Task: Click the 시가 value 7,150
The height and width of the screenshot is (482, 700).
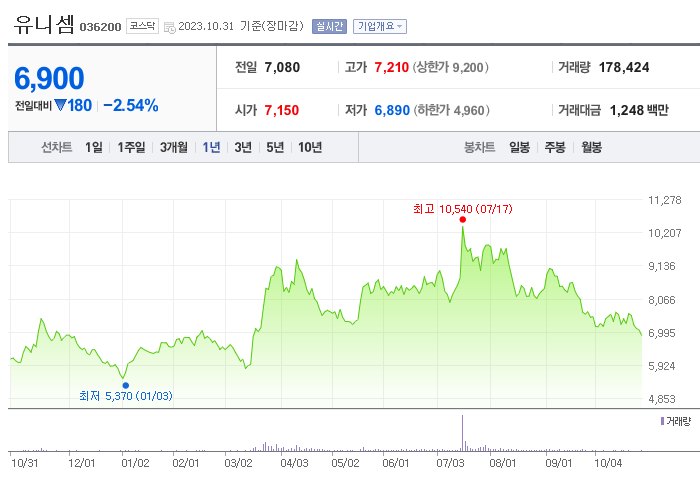Action: click(282, 110)
